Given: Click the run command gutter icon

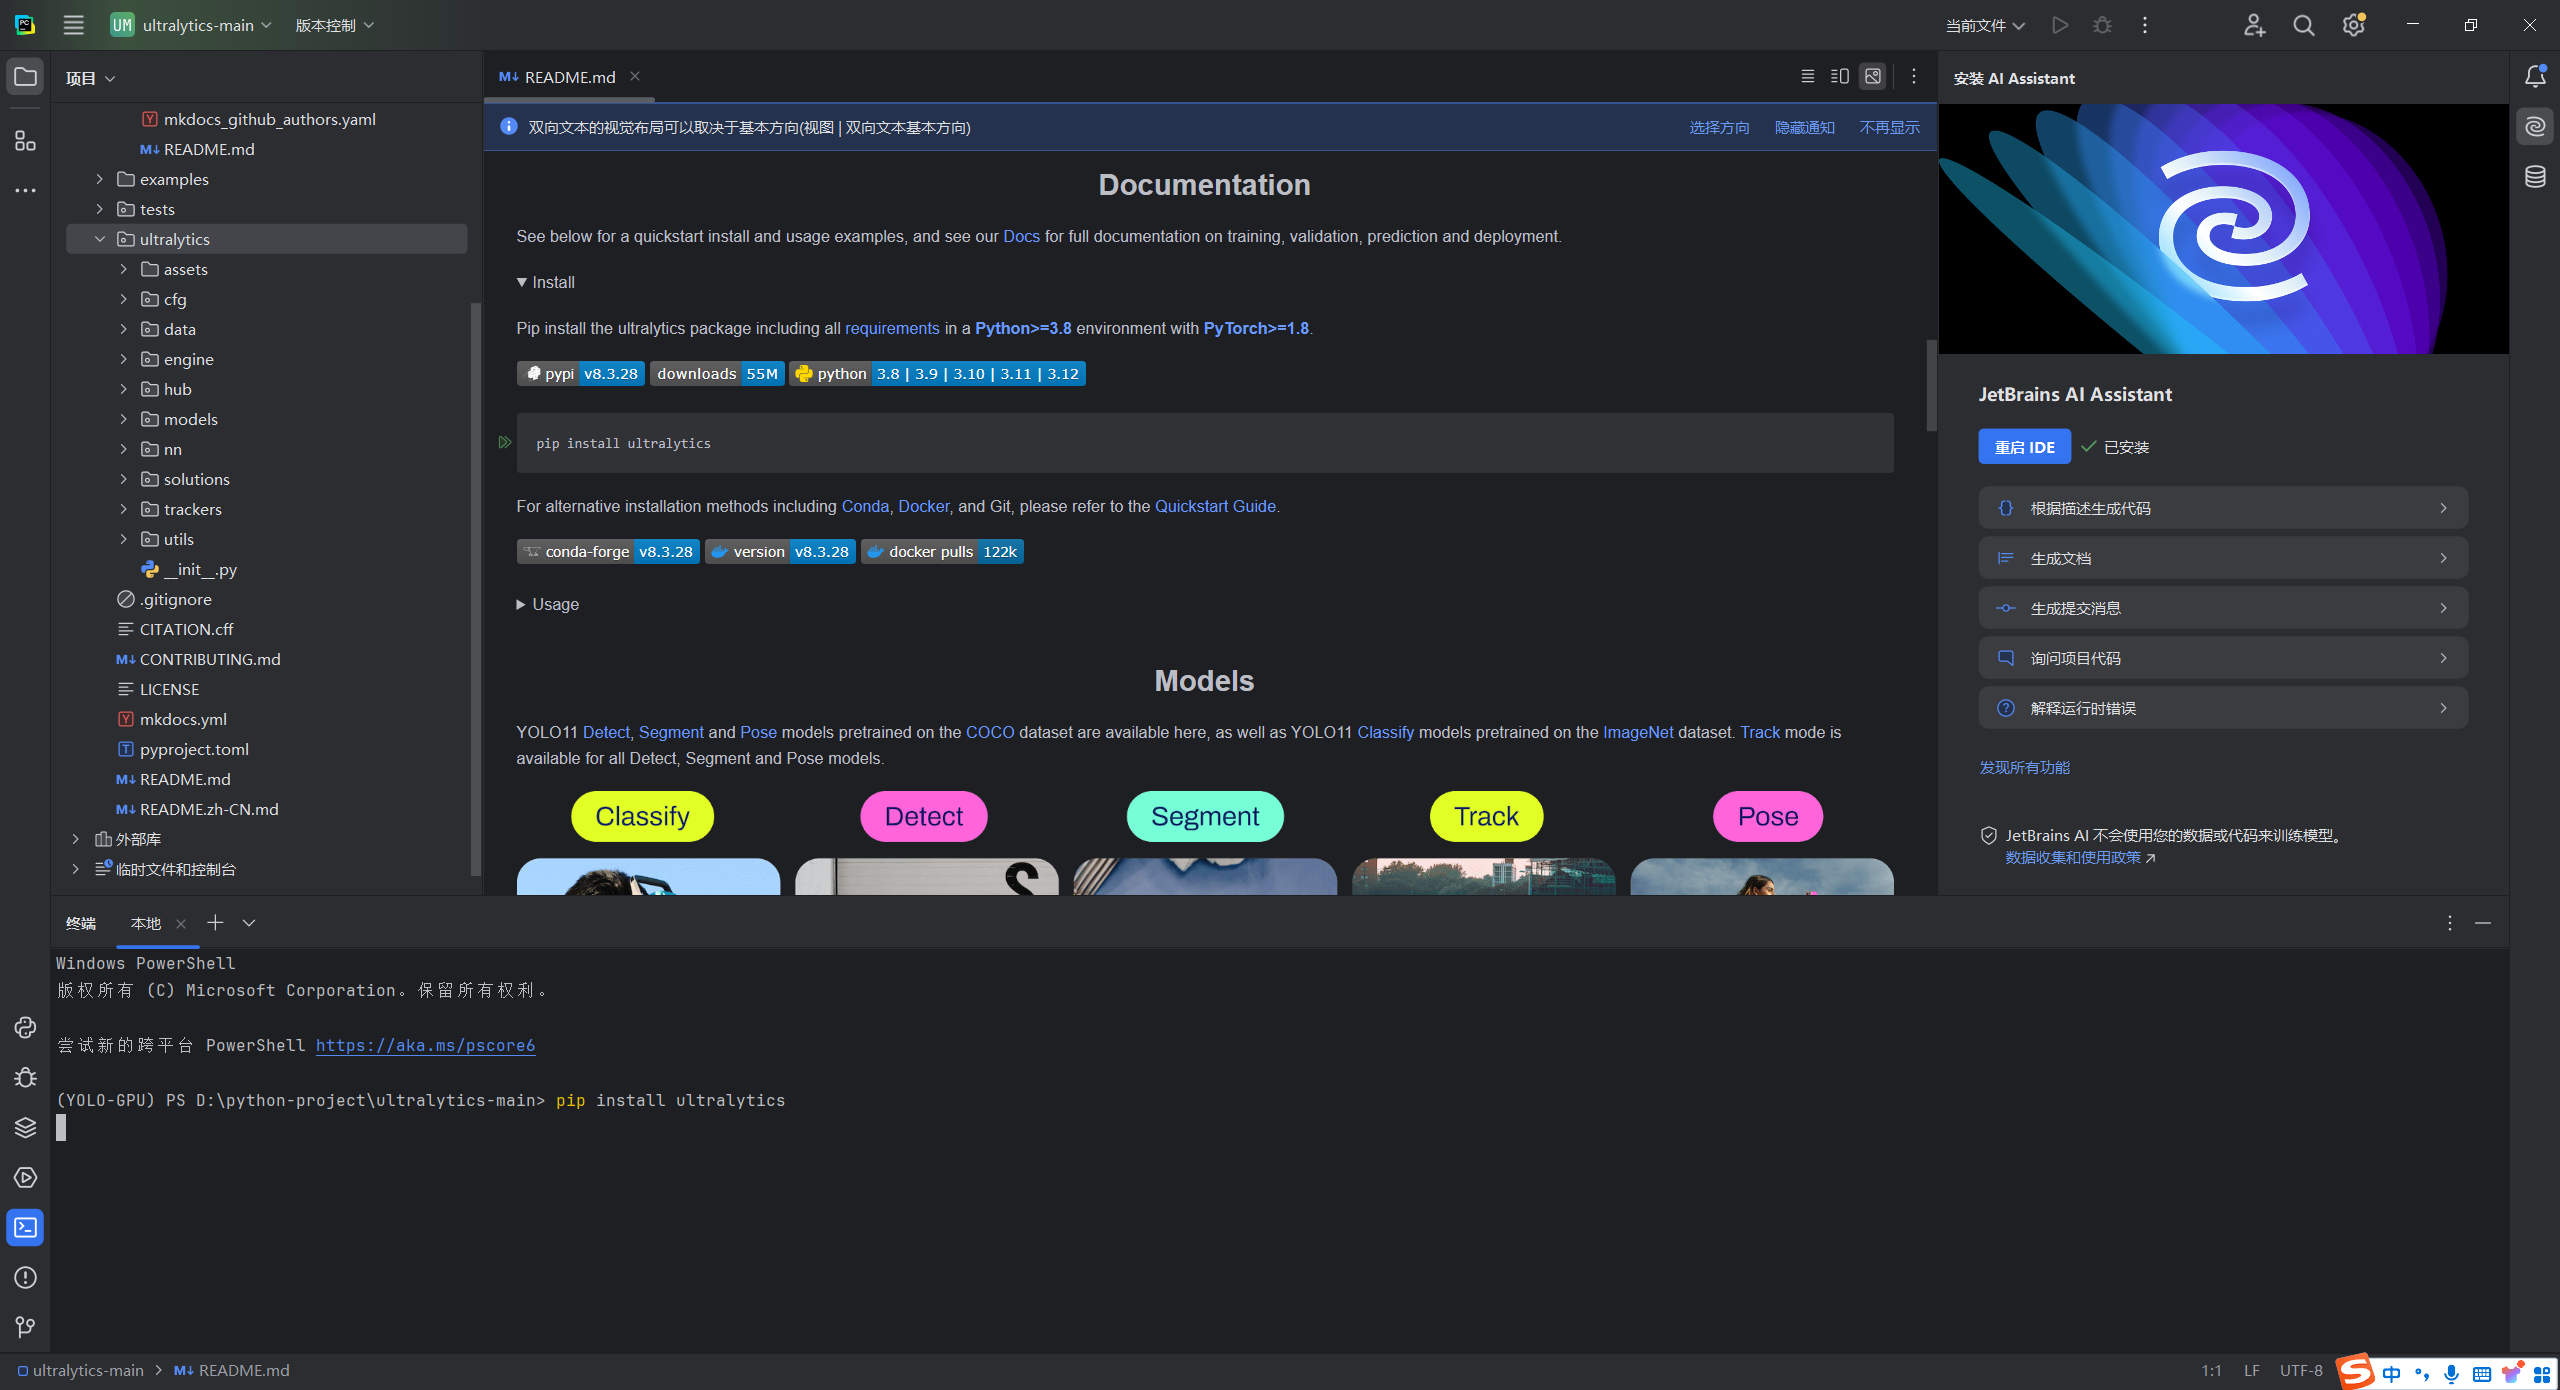Looking at the screenshot, I should tap(505, 442).
